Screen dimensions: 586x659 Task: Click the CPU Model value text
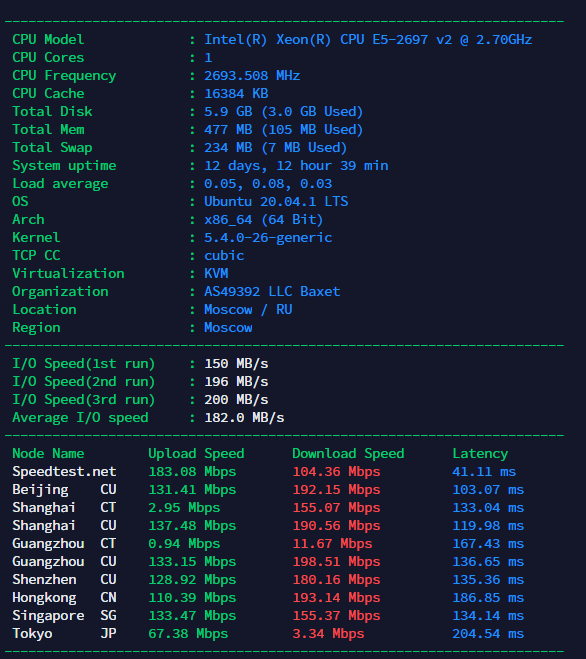[368, 40]
